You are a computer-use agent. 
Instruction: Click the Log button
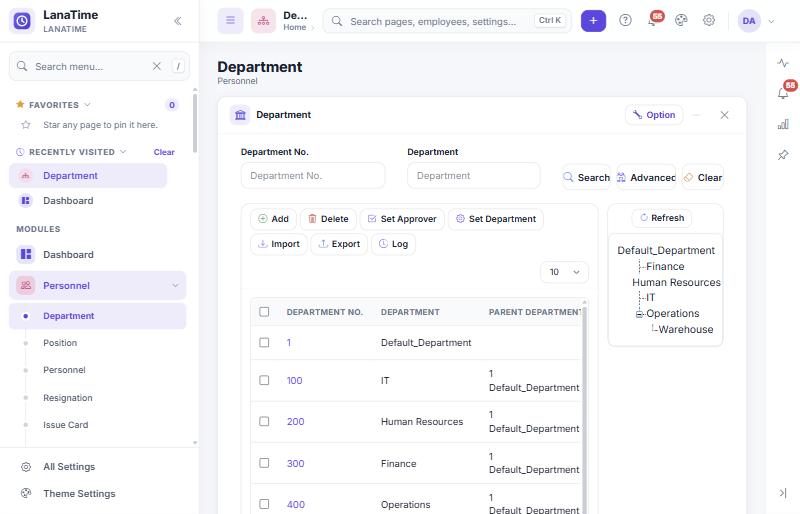pyautogui.click(x=393, y=244)
